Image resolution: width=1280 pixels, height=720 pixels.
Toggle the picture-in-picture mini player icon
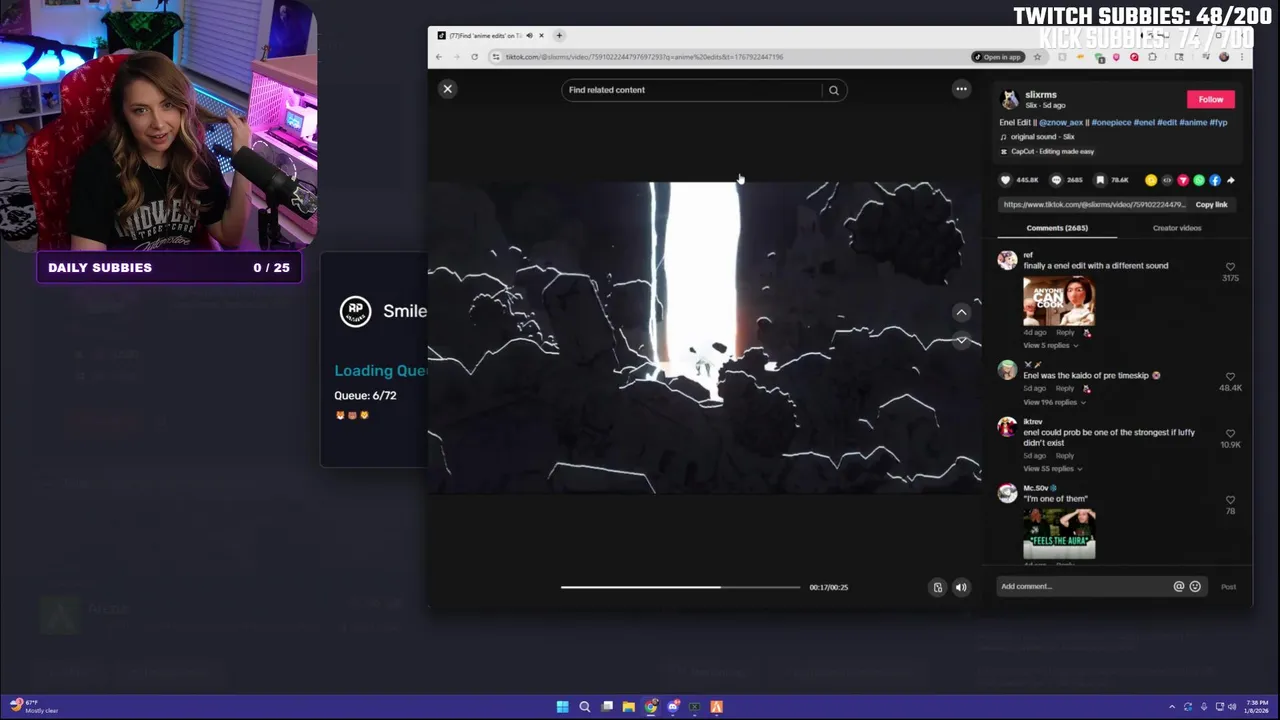click(938, 587)
